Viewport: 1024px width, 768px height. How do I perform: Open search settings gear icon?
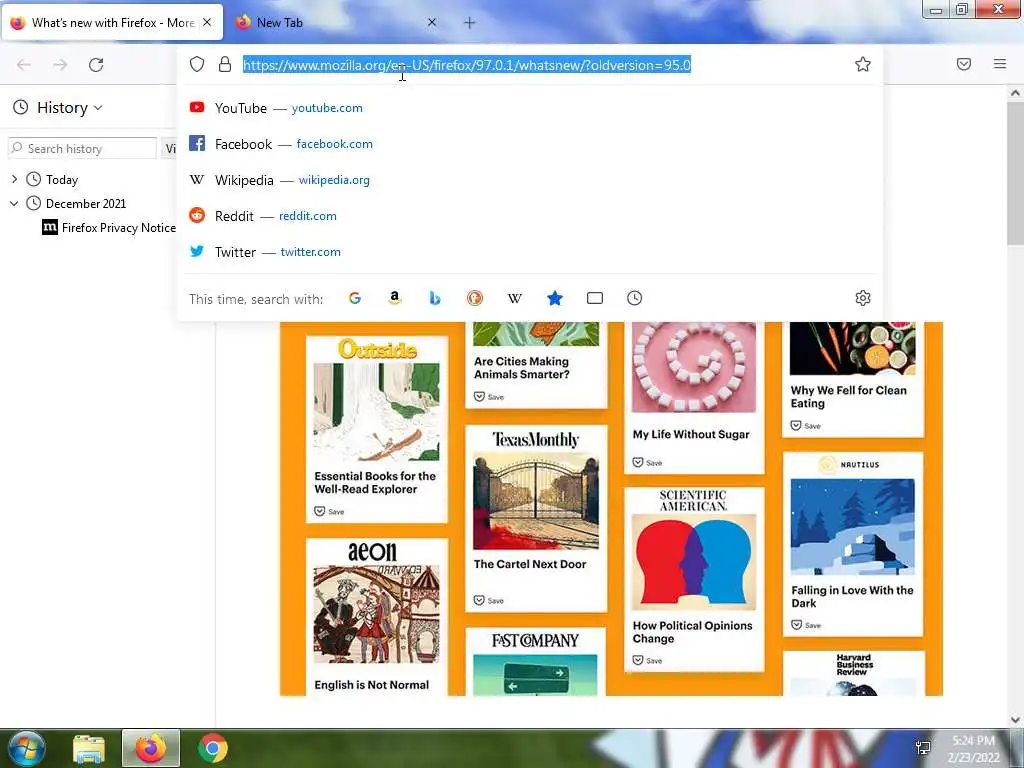click(863, 298)
